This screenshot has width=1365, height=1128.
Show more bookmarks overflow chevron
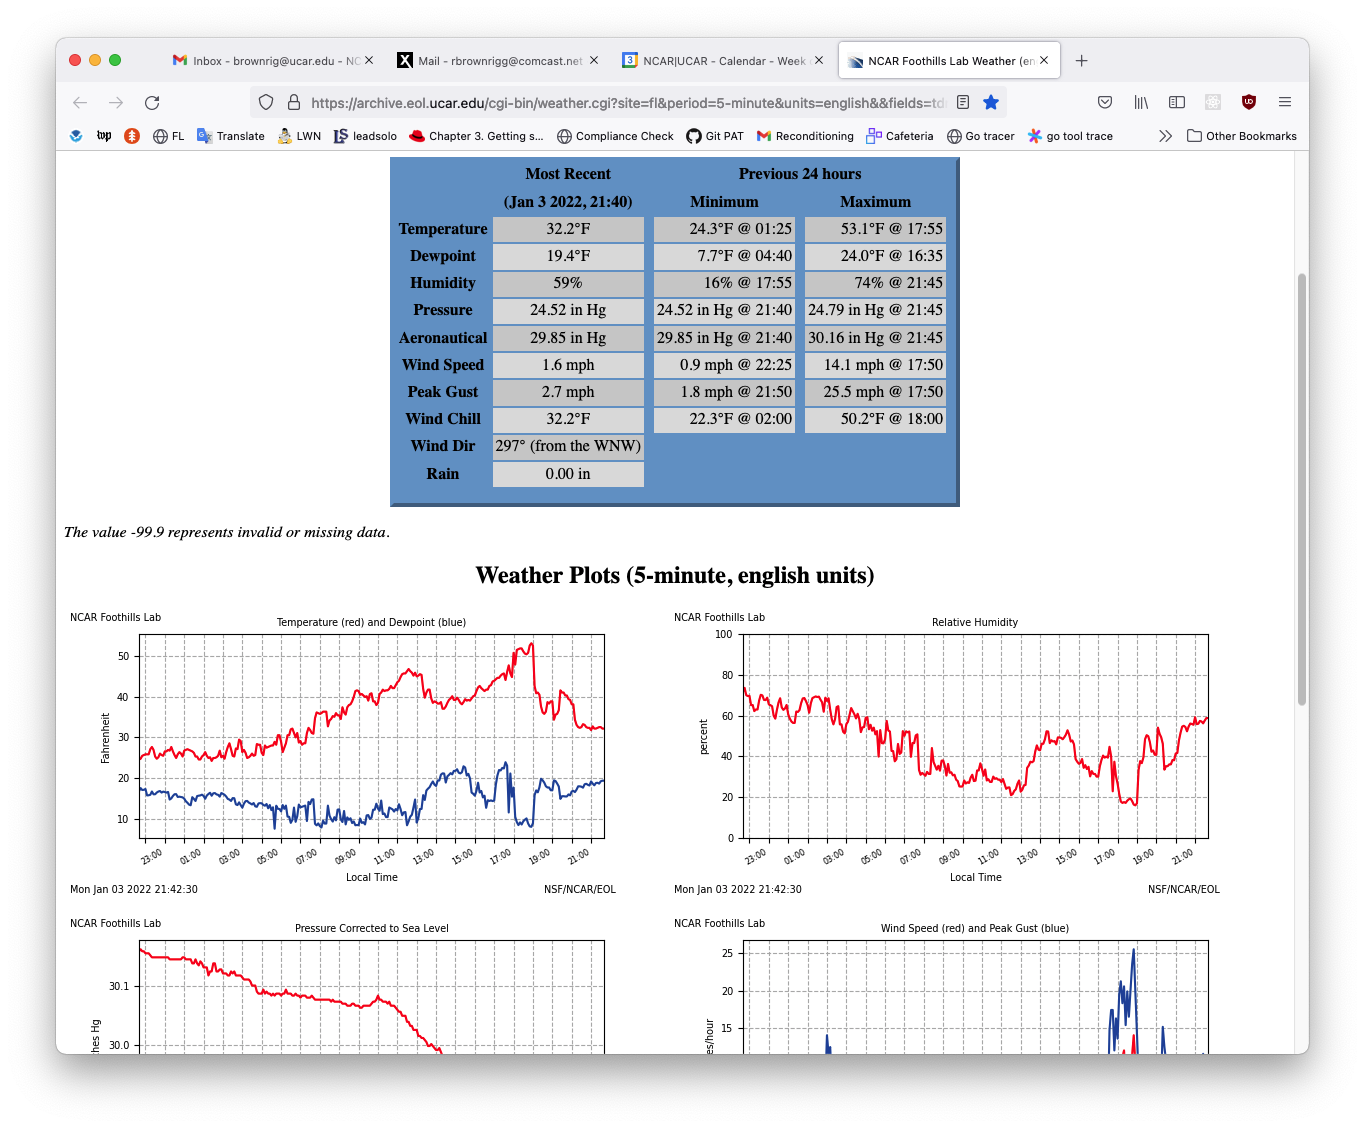coord(1165,136)
